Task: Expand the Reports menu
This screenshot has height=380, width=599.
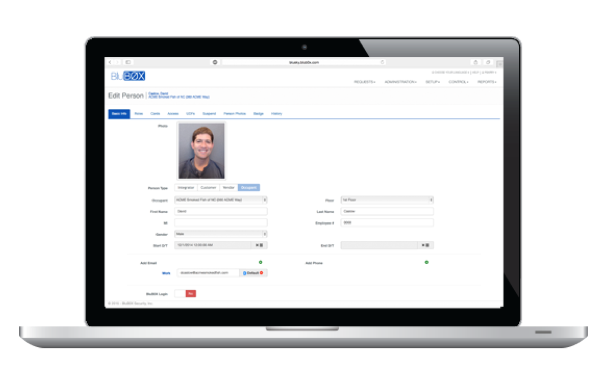Action: pyautogui.click(x=487, y=82)
